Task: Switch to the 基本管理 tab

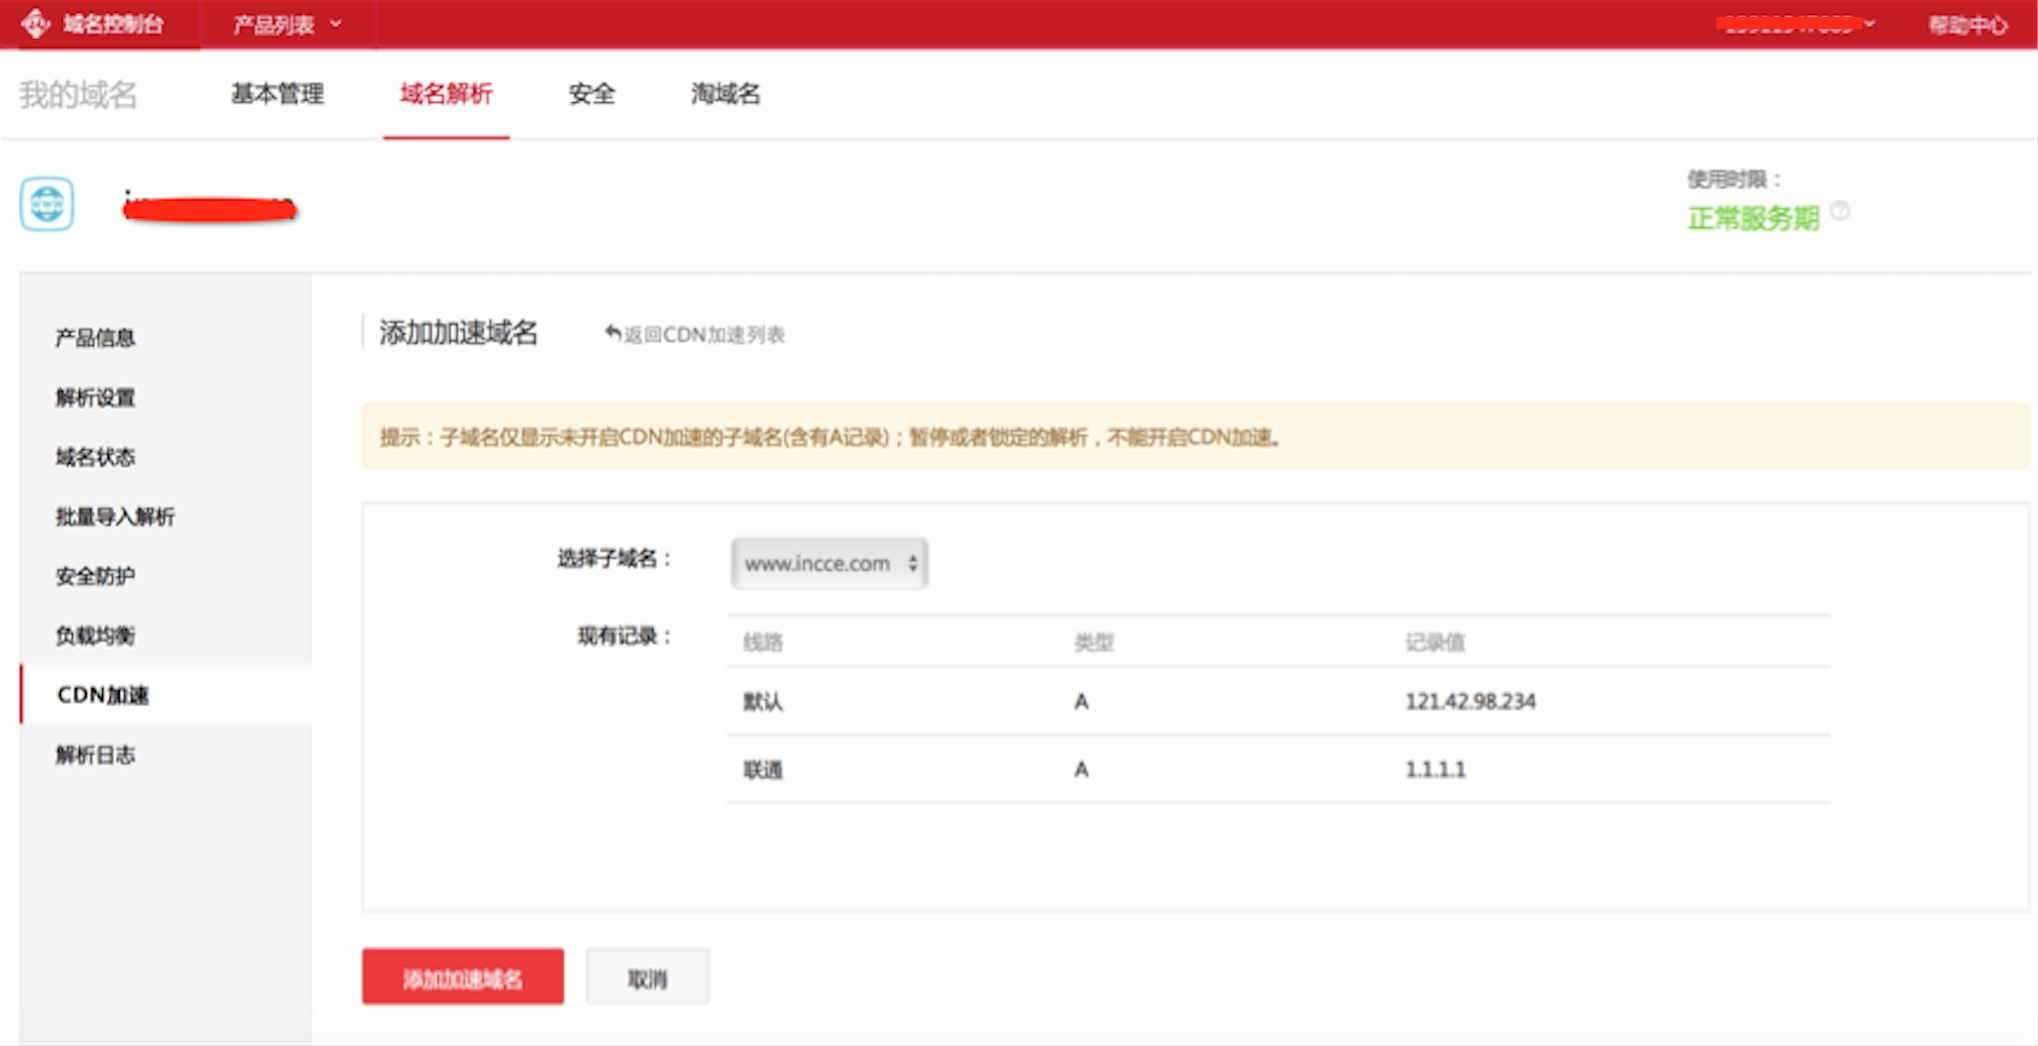Action: (277, 94)
